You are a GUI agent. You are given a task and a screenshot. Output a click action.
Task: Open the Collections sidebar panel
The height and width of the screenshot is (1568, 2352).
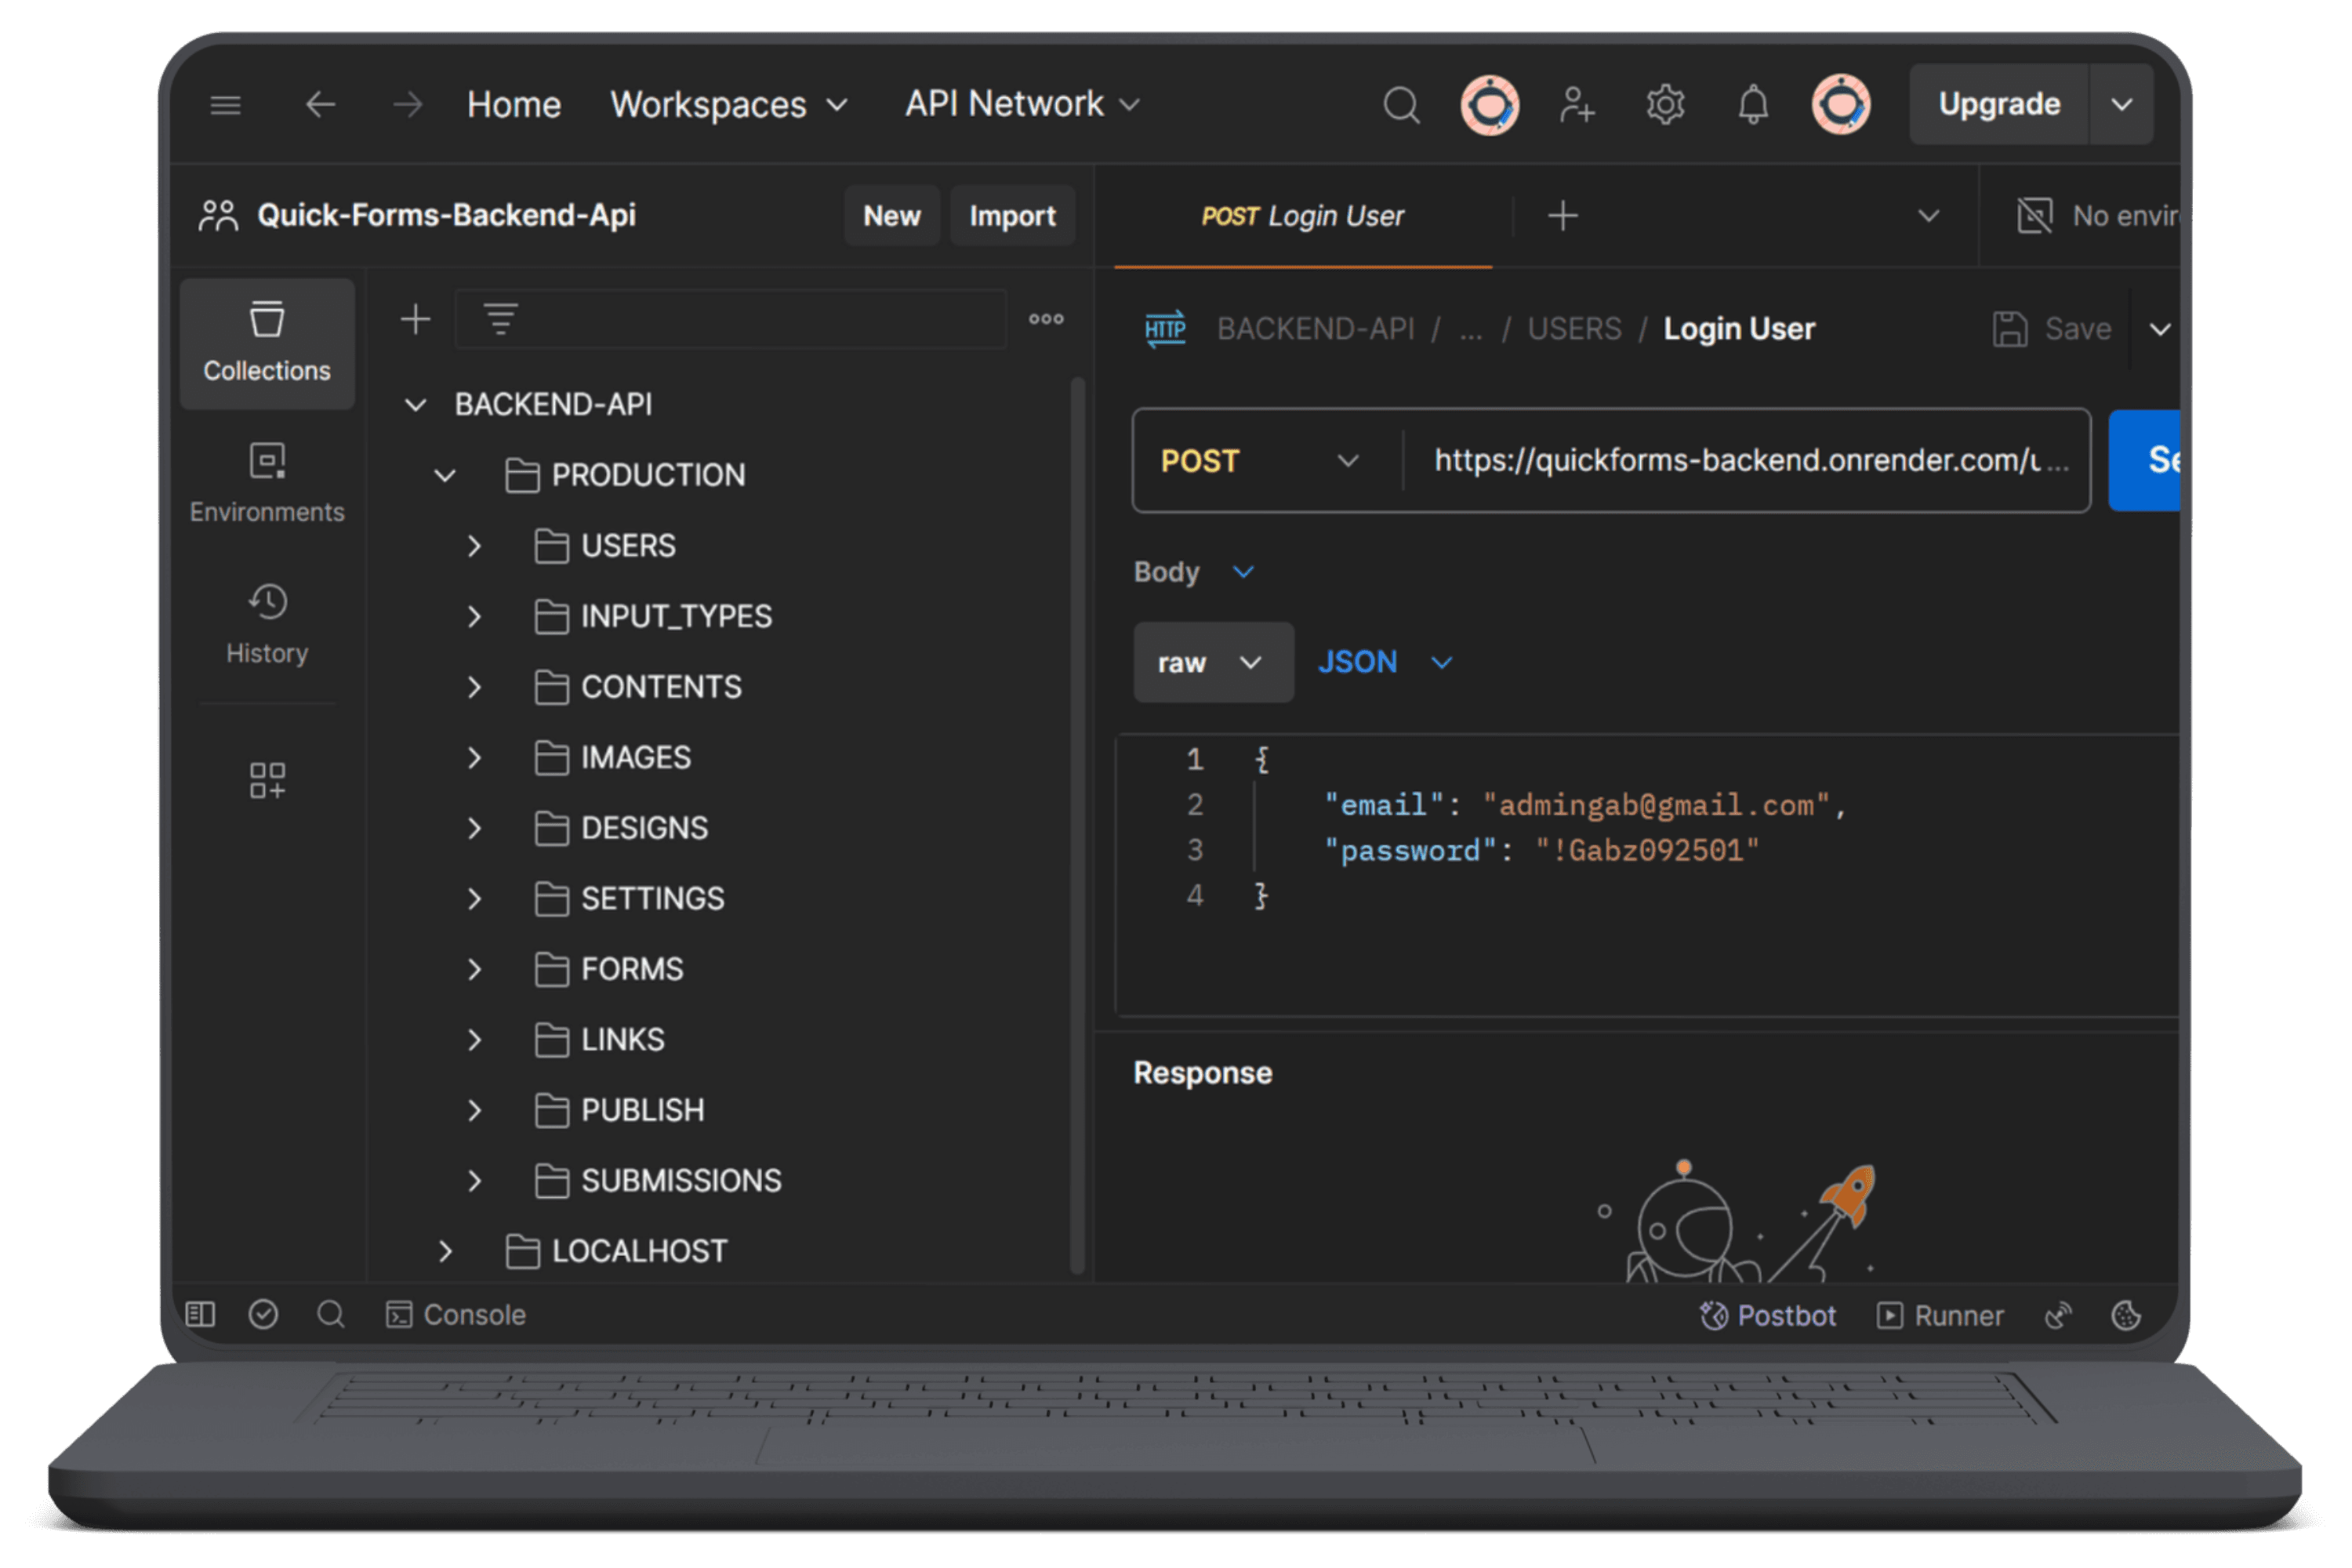pyautogui.click(x=267, y=343)
